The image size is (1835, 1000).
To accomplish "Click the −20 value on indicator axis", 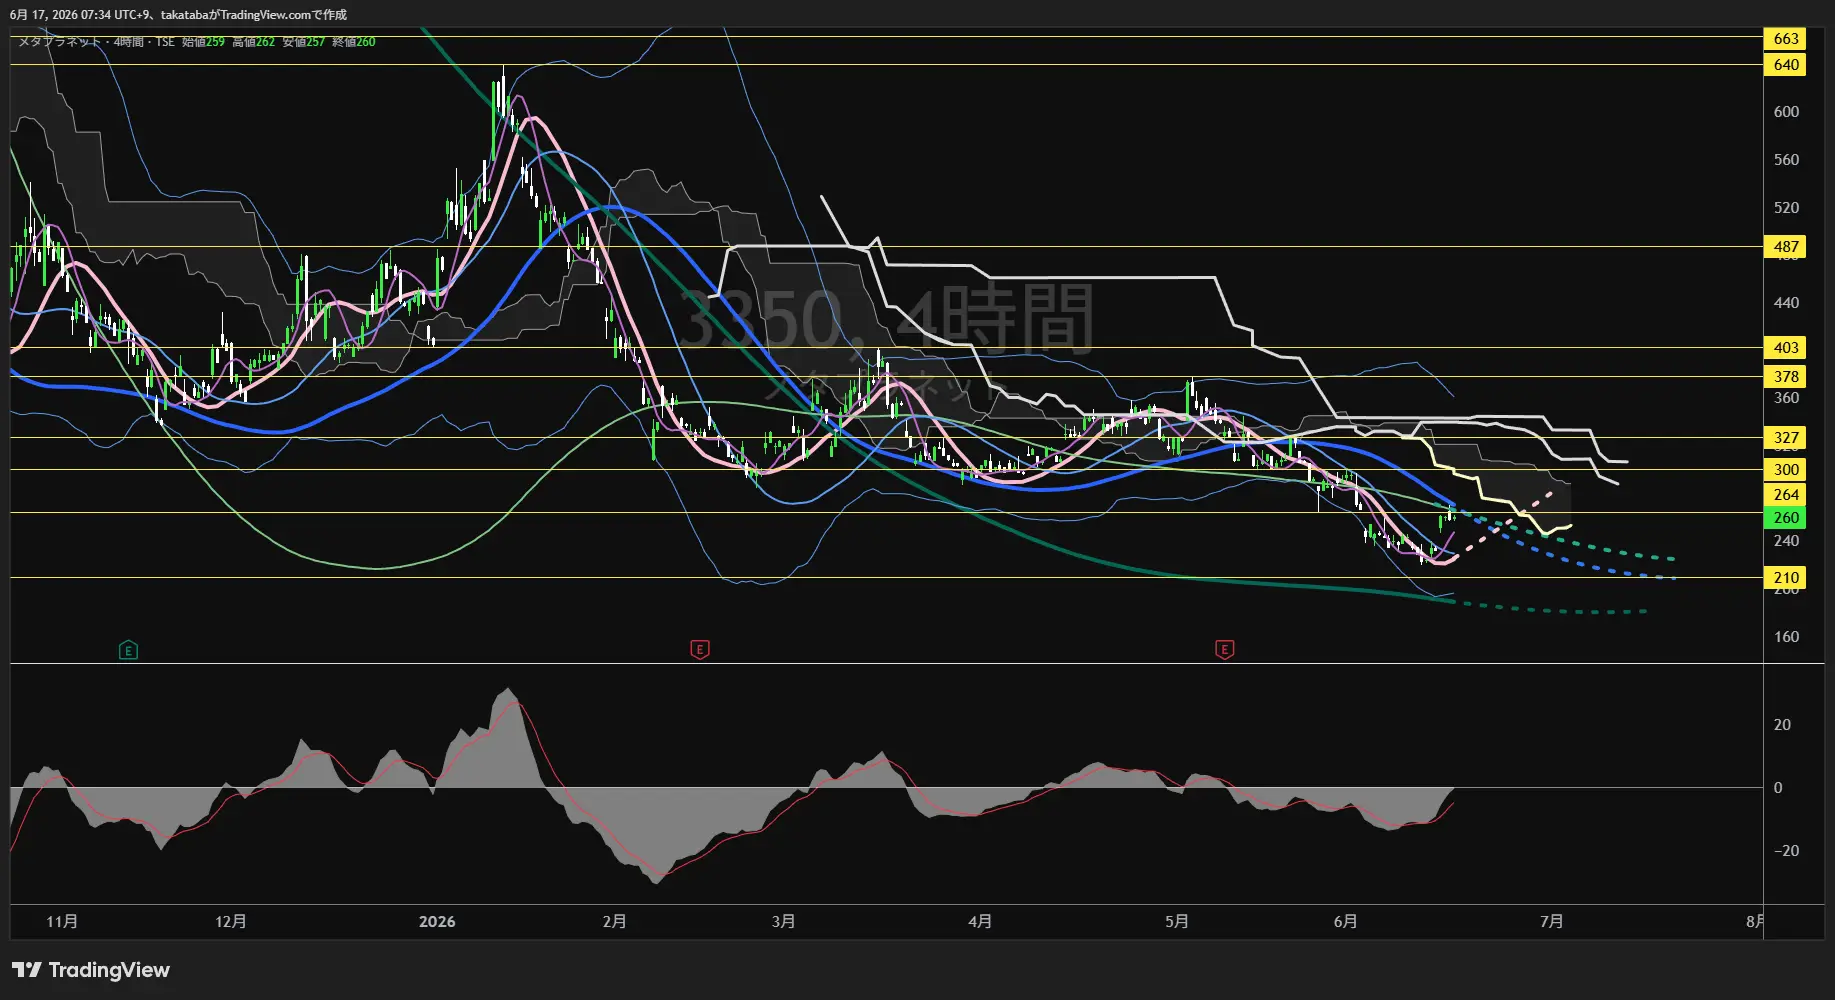I will tap(1786, 851).
